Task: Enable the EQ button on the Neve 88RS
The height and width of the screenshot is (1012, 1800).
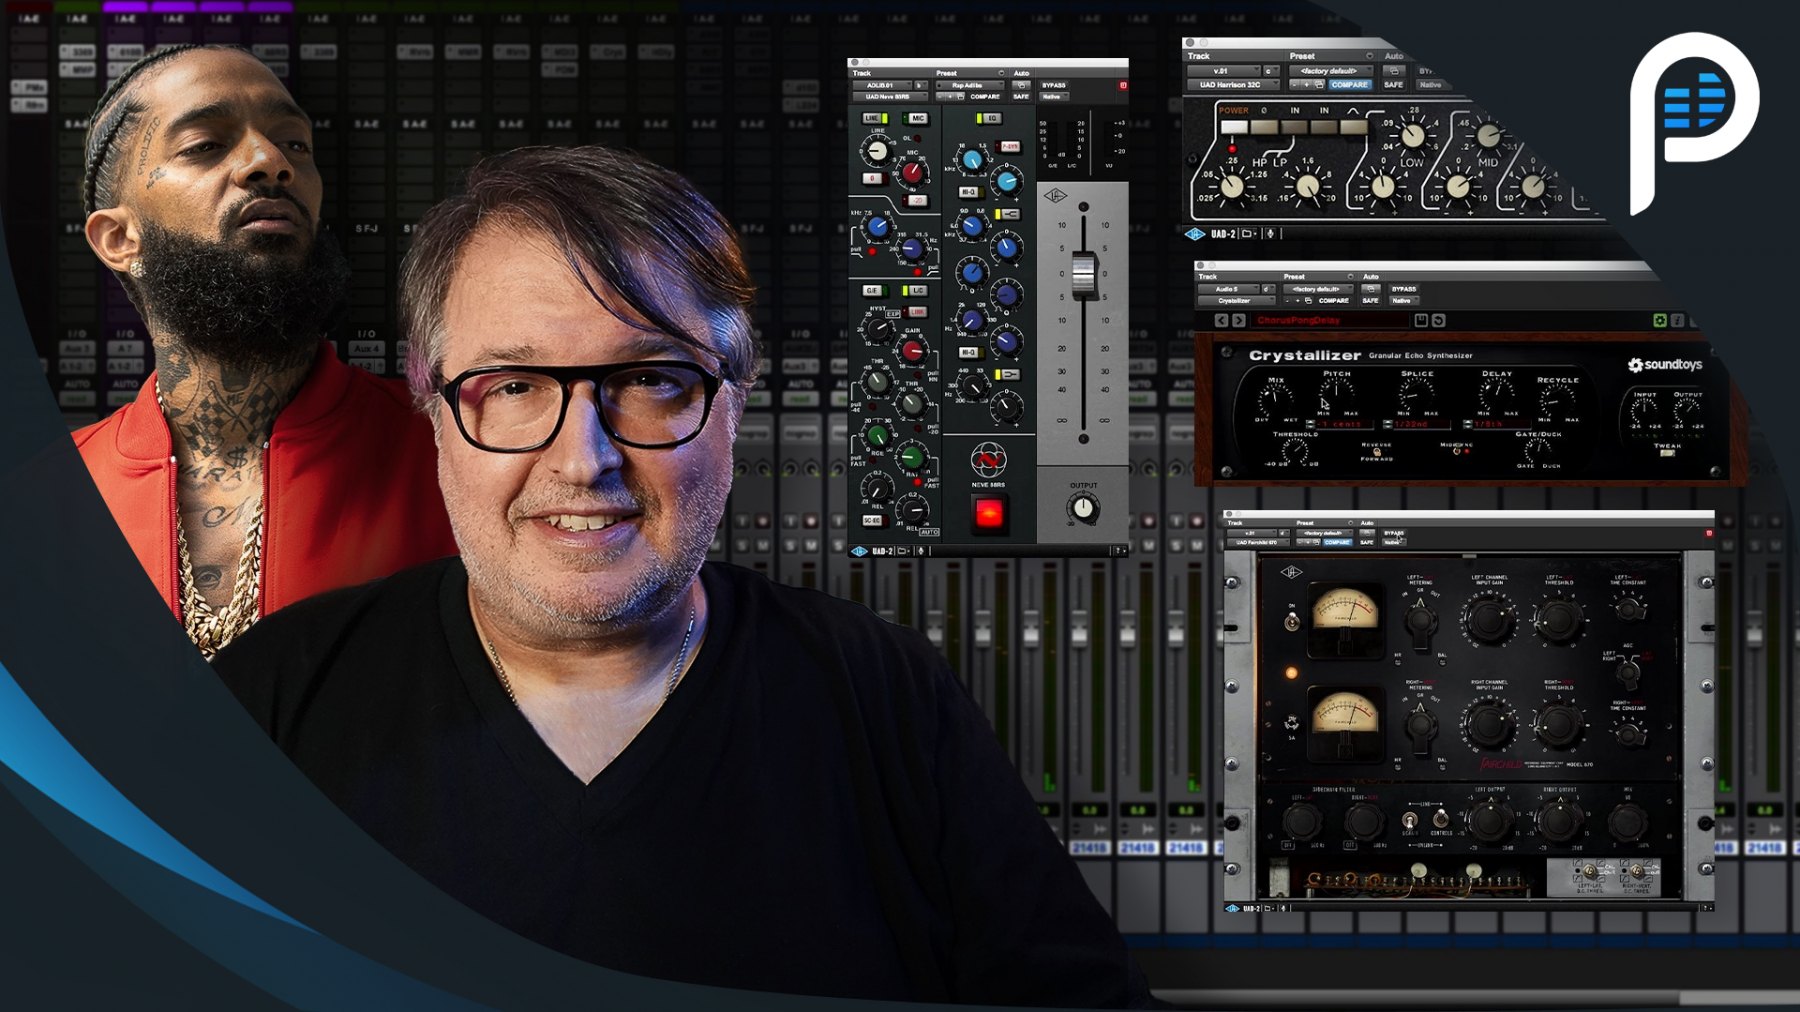Action: tap(989, 118)
